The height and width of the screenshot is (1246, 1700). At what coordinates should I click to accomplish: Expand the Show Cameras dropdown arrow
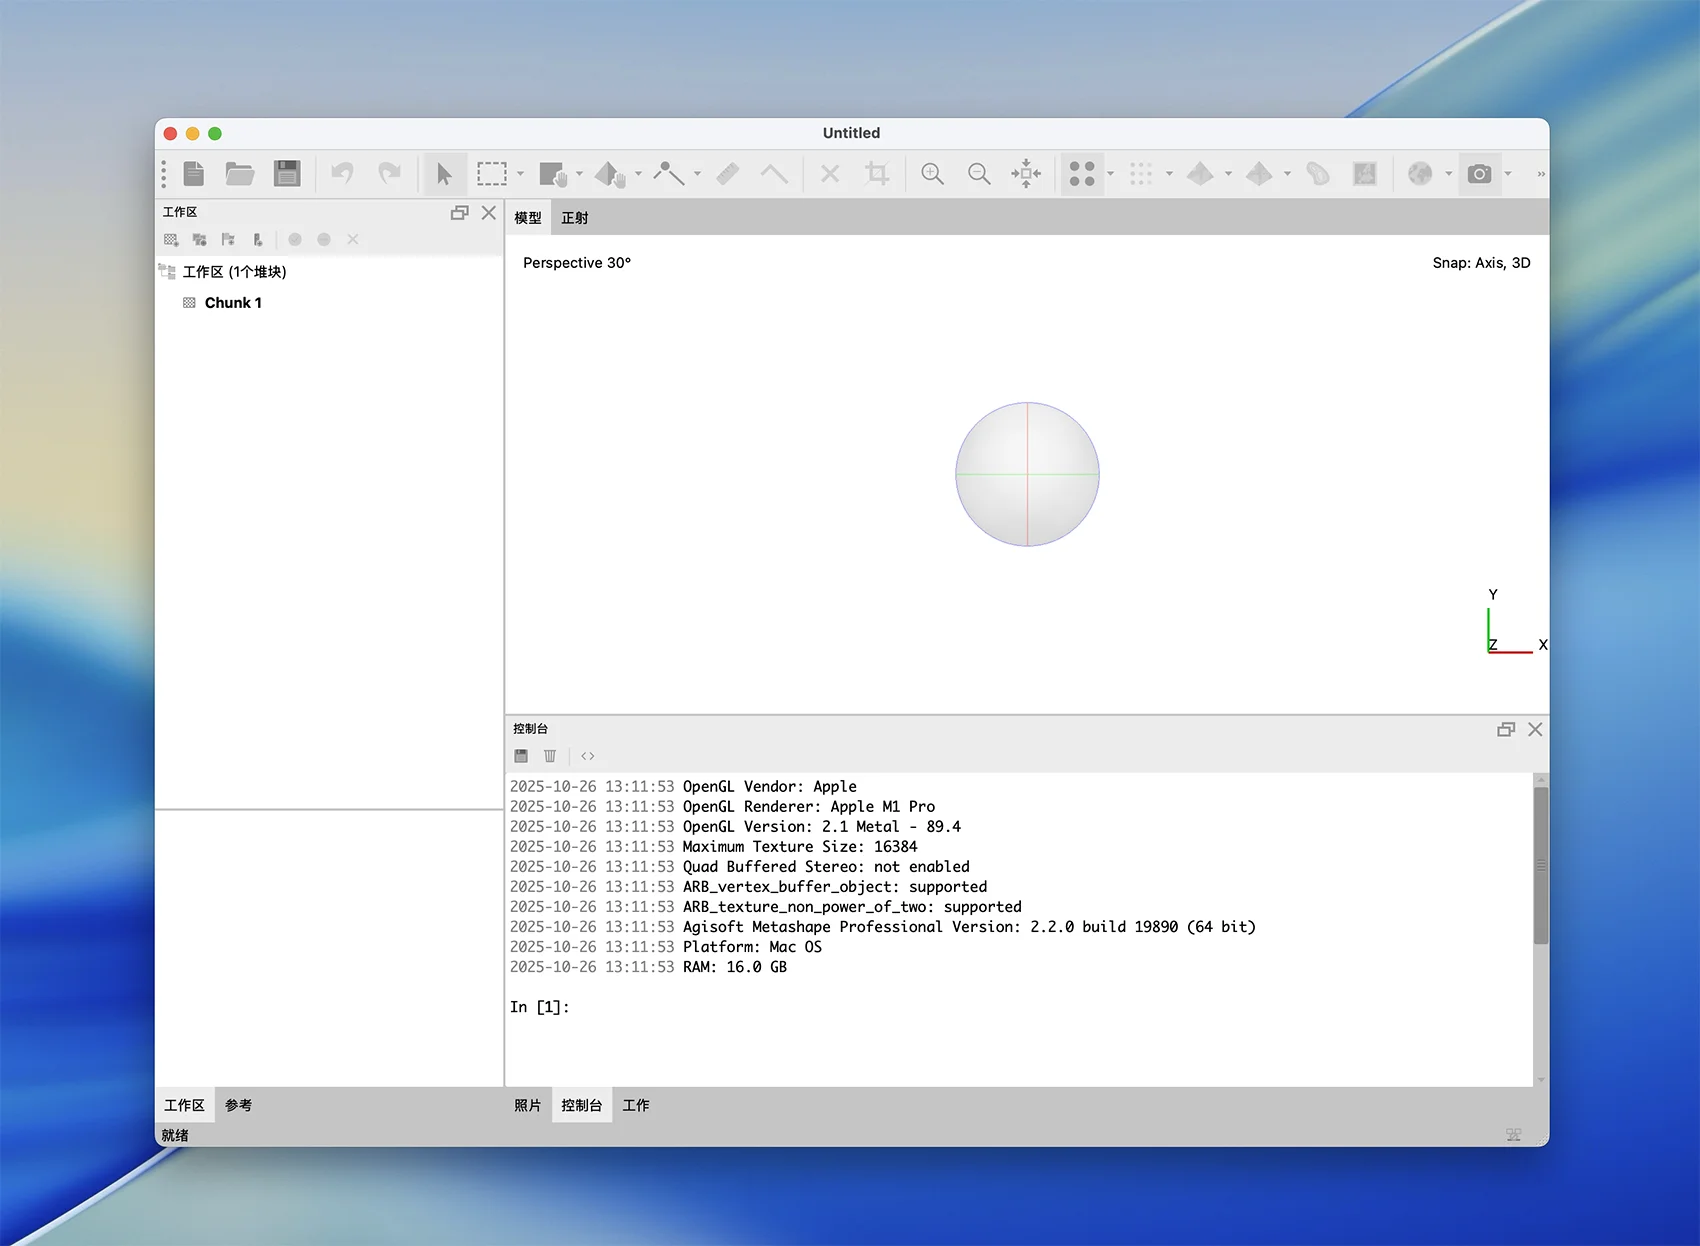coord(1508,174)
